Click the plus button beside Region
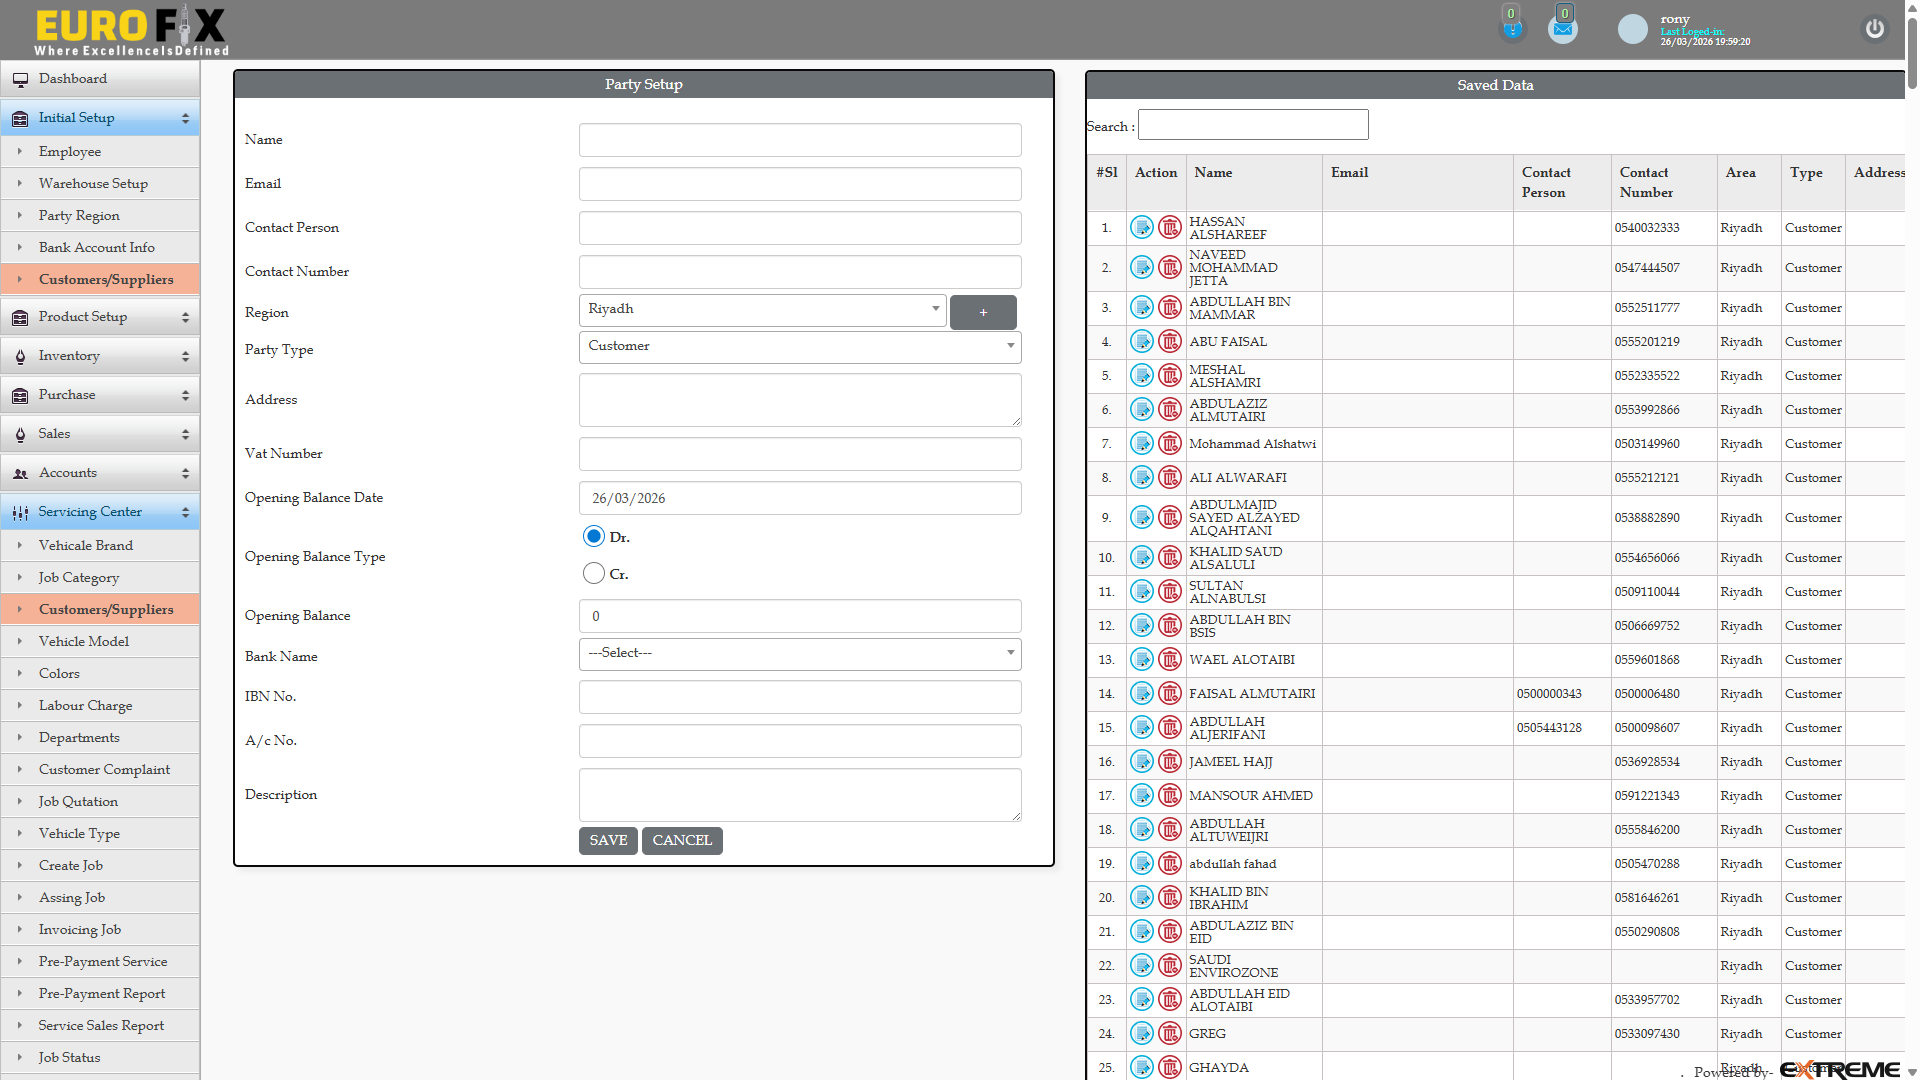Image resolution: width=1920 pixels, height=1080 pixels. click(x=983, y=312)
